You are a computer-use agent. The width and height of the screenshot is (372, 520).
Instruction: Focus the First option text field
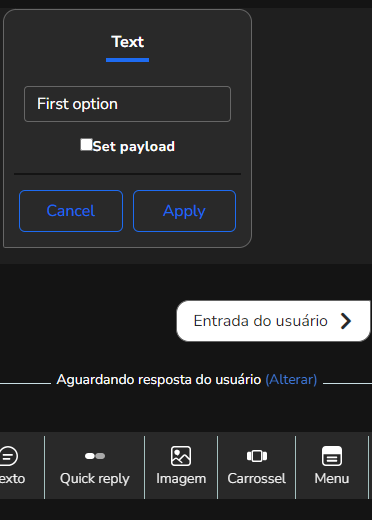tap(127, 104)
